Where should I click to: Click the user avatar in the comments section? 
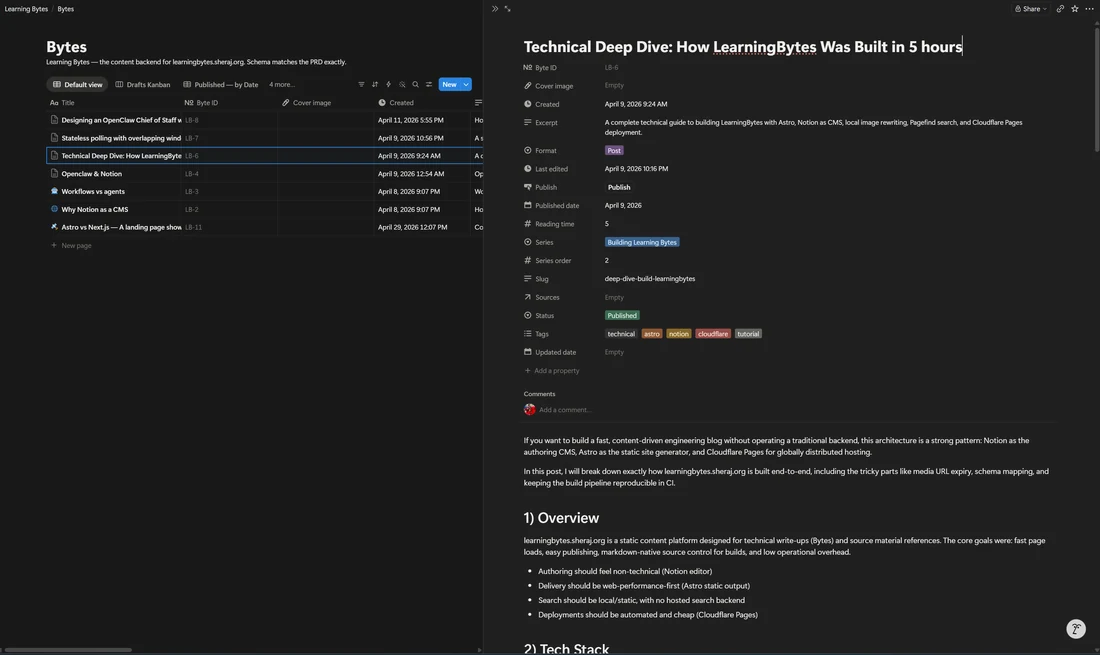point(530,410)
